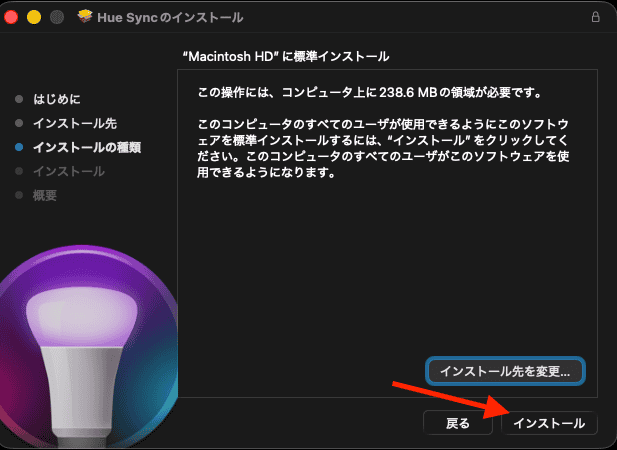Click the Hue light bulb image
Screen dimensions: 617x450
point(89,347)
